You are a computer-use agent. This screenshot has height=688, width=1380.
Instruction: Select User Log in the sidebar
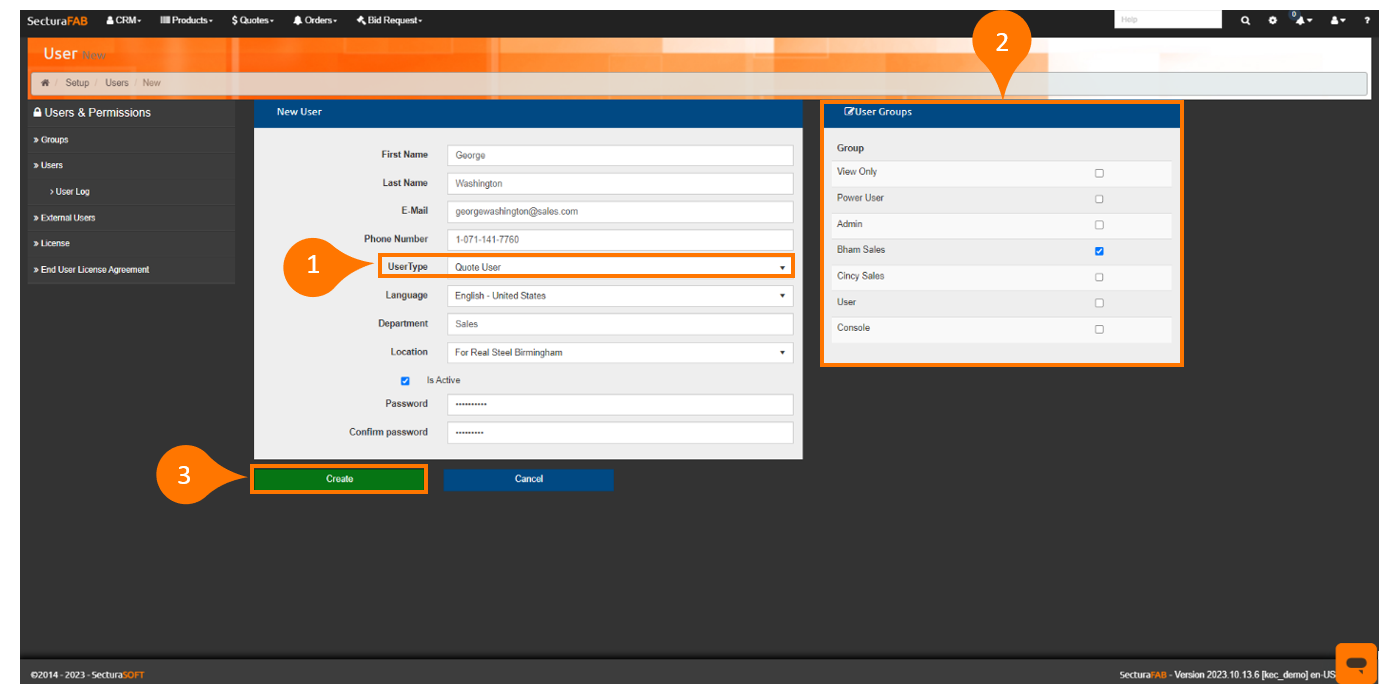pyautogui.click(x=72, y=192)
